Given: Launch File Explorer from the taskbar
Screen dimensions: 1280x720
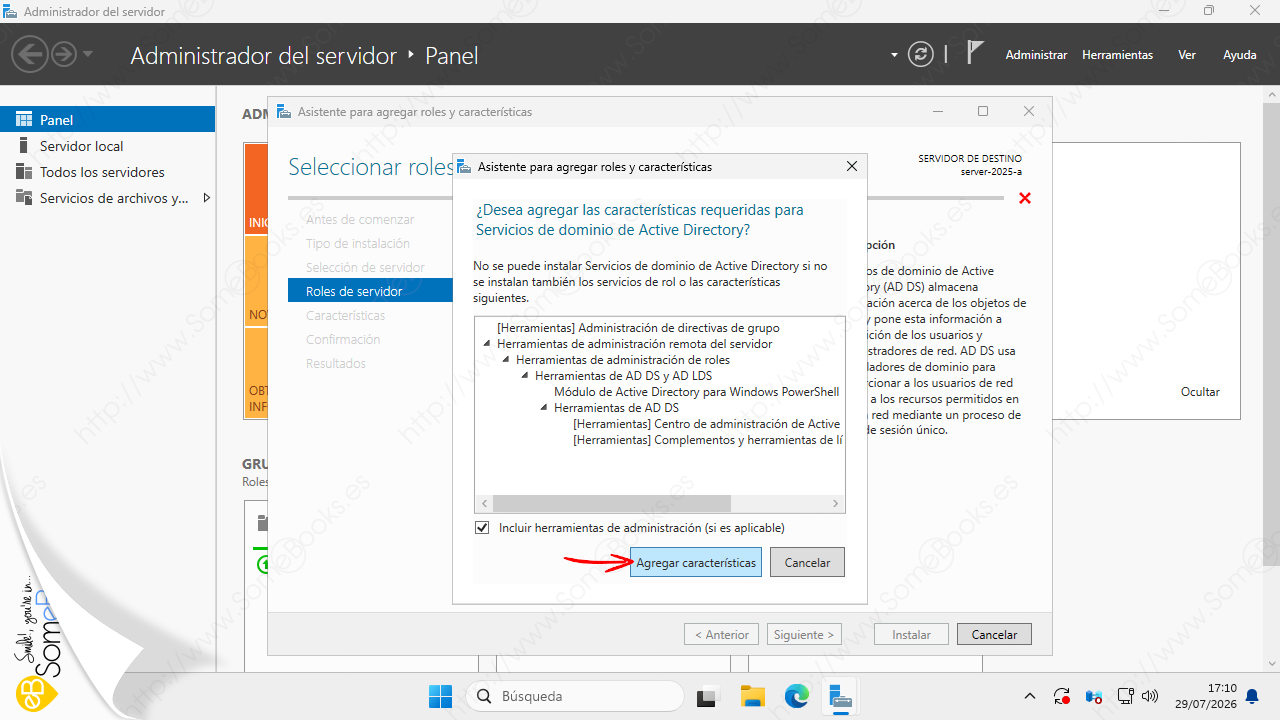Looking at the screenshot, I should pyautogui.click(x=752, y=696).
